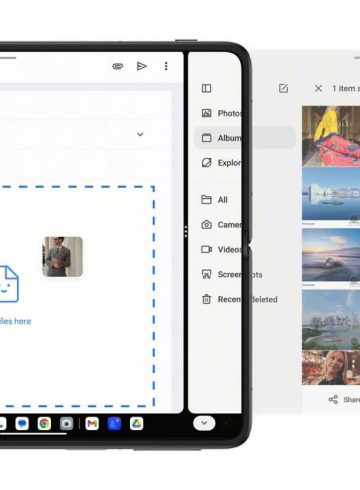This screenshot has width=360, height=490.
Task: Open Recently deleted in Gallery sidebar
Action: 239,299
